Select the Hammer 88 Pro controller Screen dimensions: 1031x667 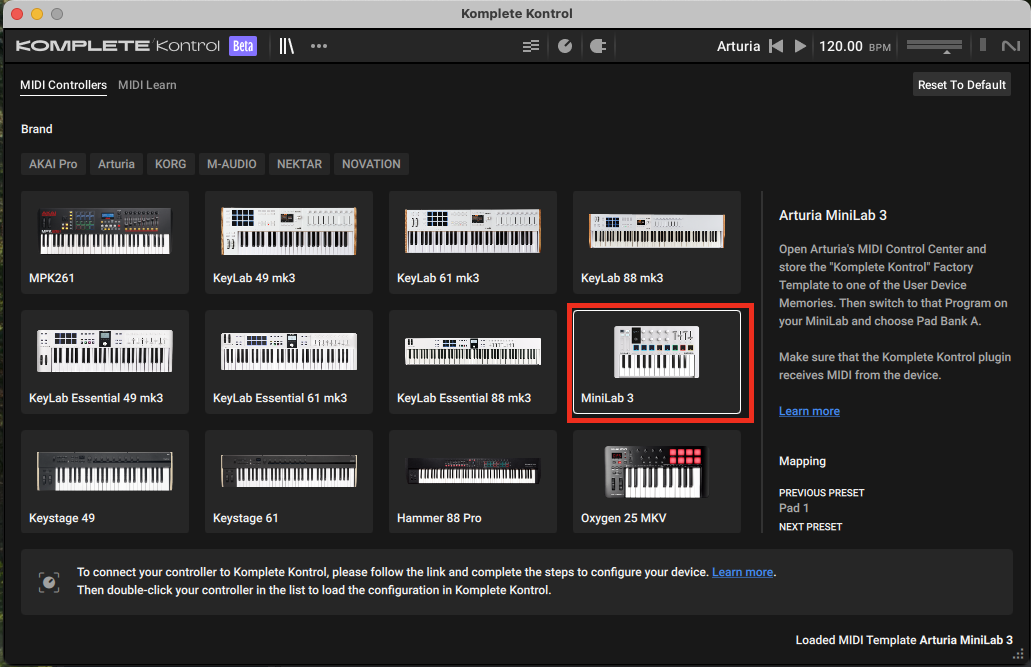(x=473, y=482)
